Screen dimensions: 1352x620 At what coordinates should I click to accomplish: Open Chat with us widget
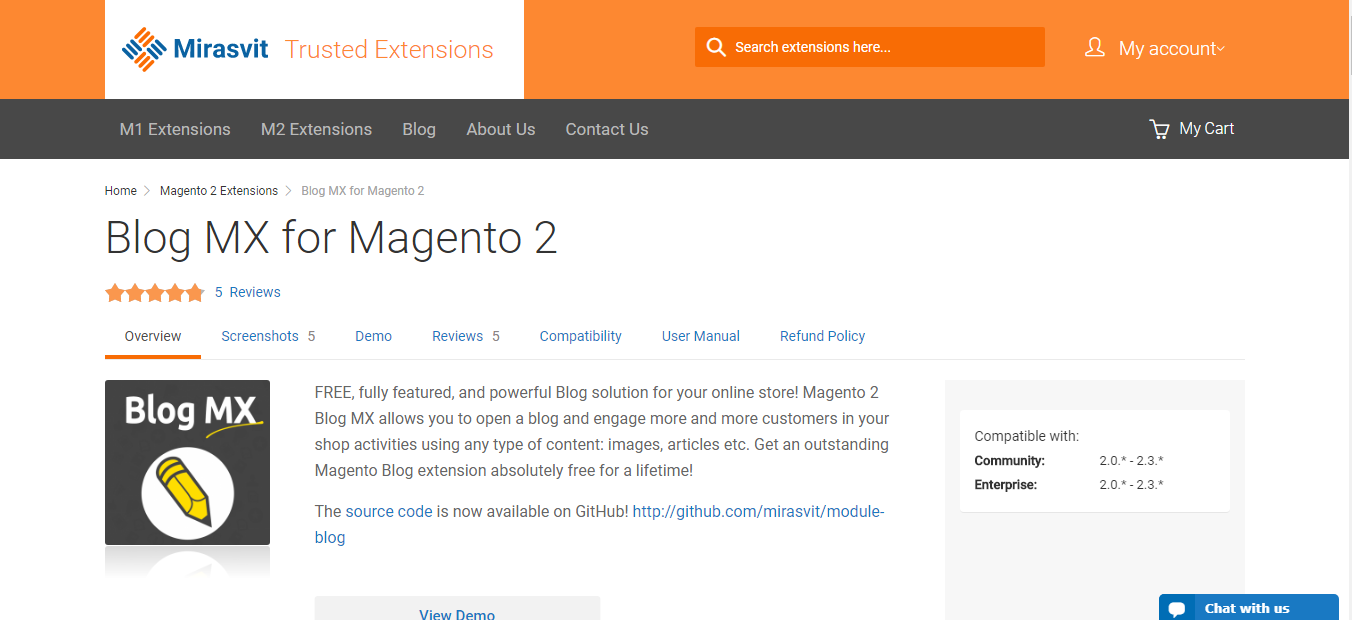[x=1248, y=608]
